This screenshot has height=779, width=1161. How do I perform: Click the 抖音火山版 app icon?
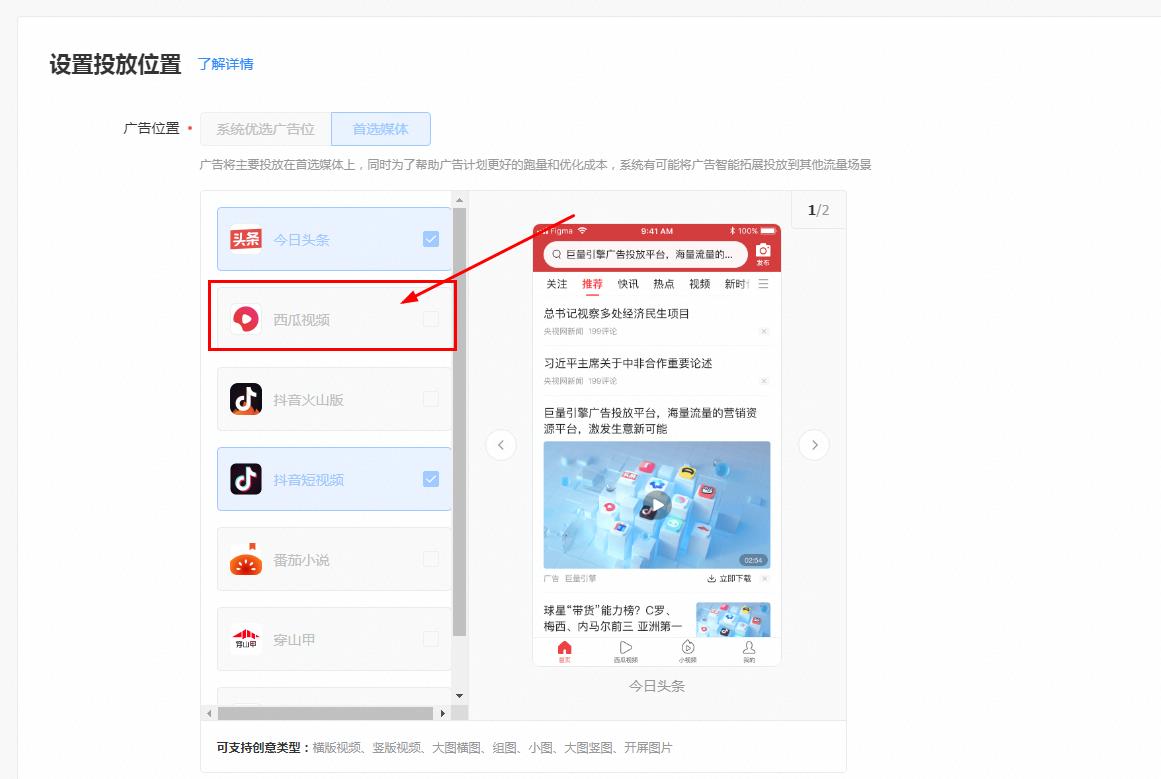tap(246, 399)
